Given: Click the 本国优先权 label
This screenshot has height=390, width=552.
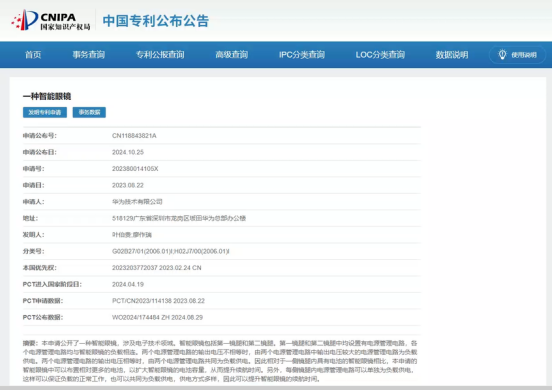Looking at the screenshot, I should [40, 268].
